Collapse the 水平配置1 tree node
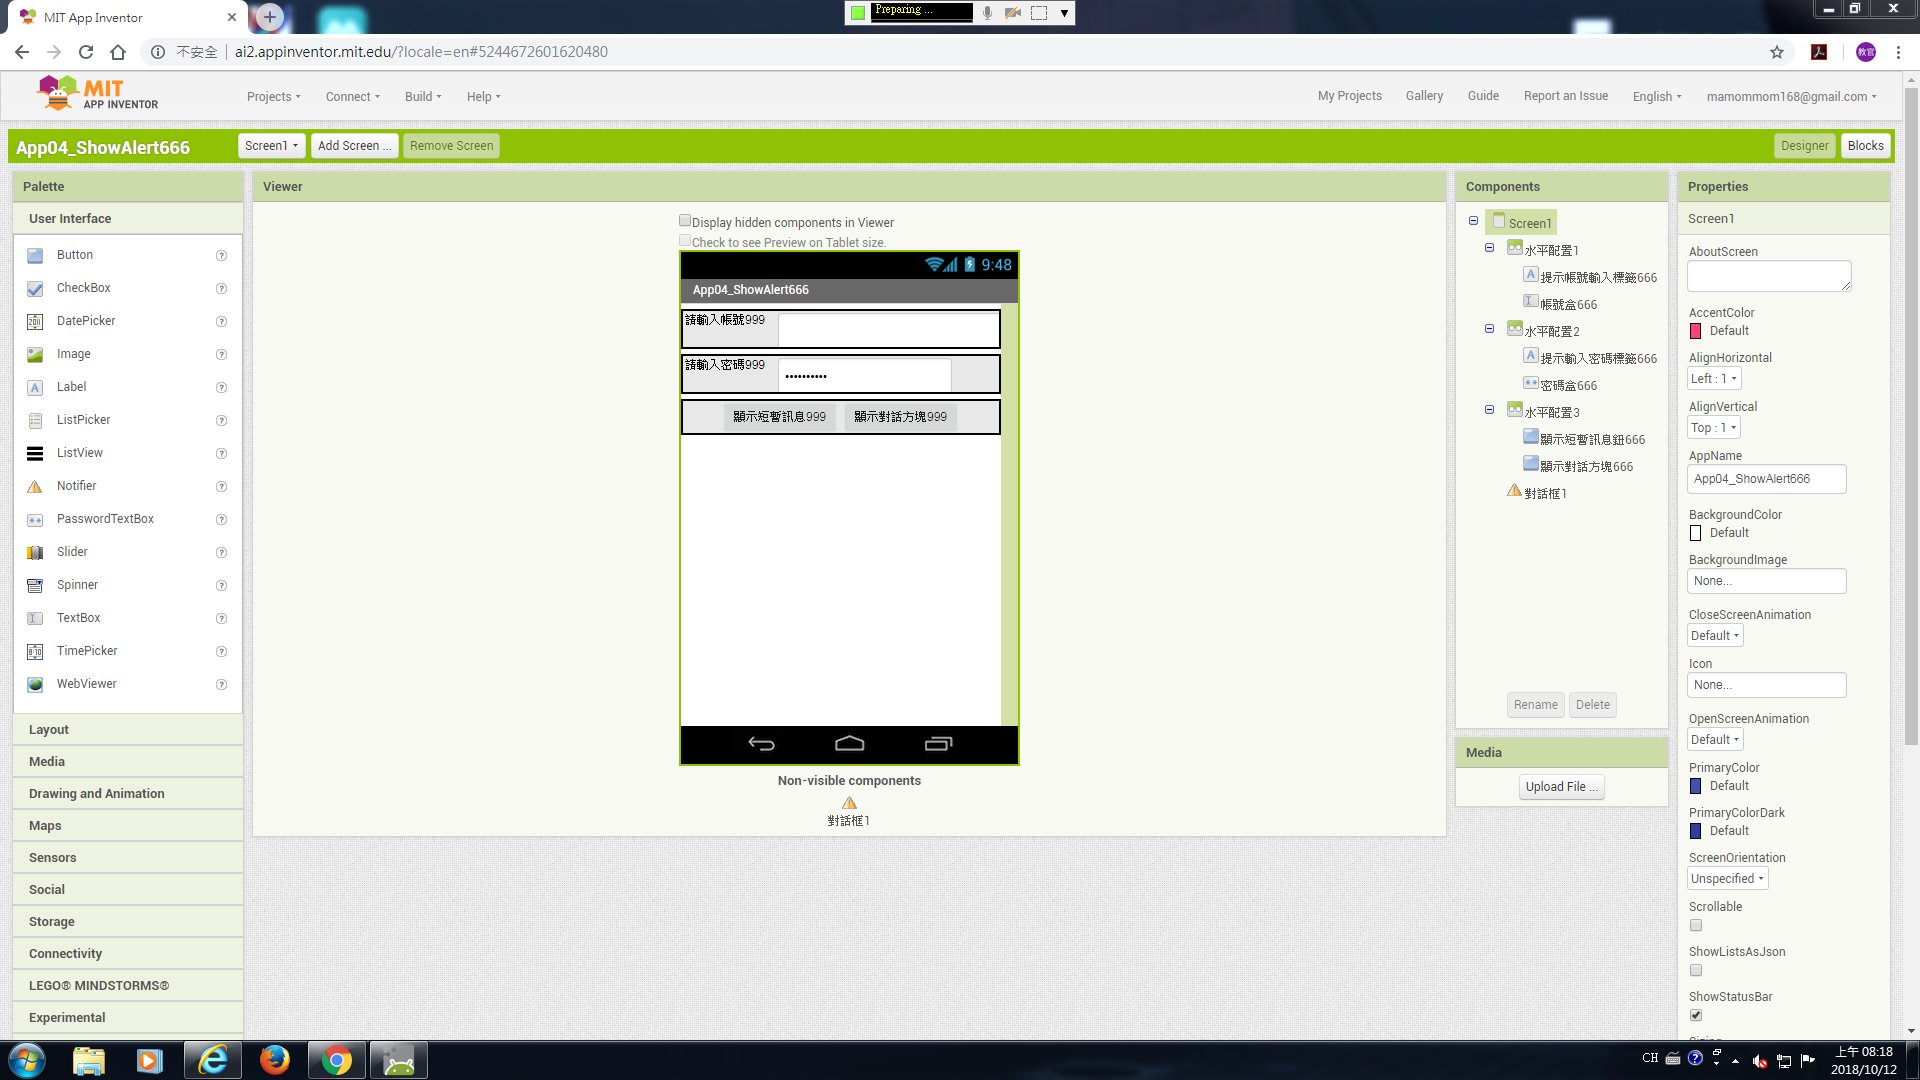1920x1080 pixels. 1489,248
